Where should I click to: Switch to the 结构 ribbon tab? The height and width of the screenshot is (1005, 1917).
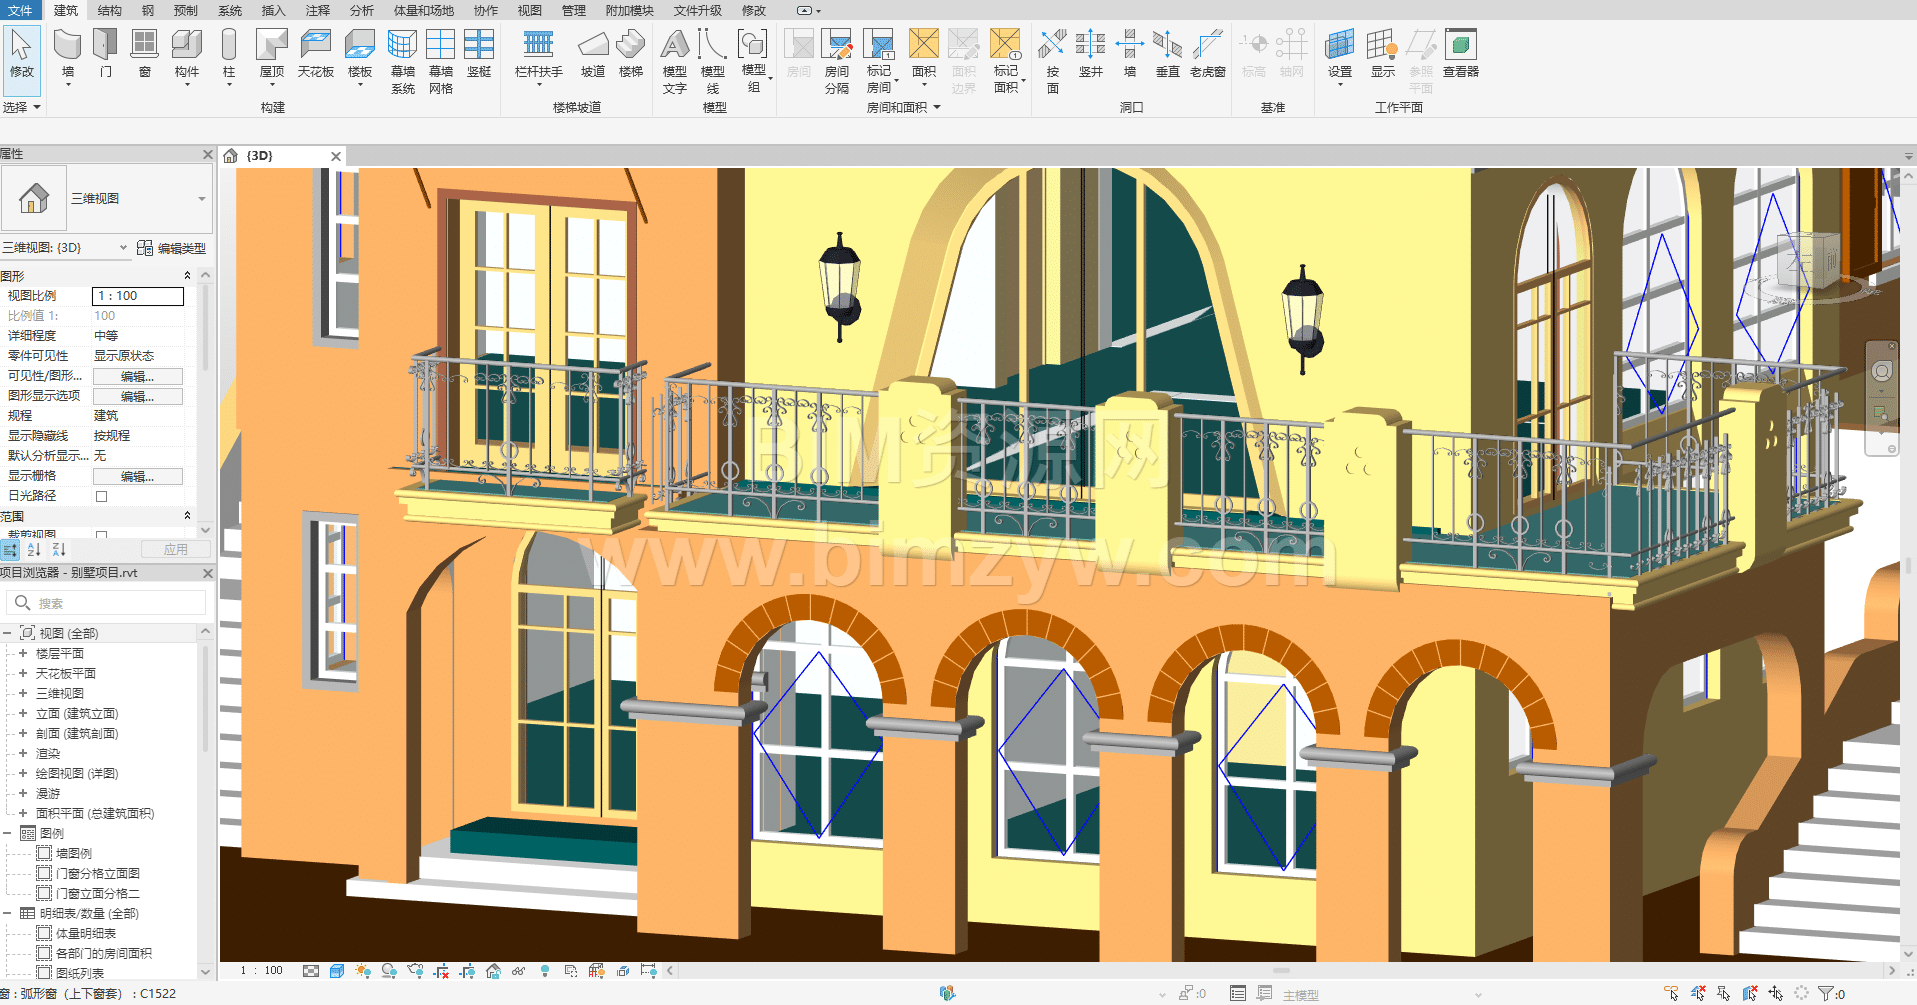pos(109,10)
